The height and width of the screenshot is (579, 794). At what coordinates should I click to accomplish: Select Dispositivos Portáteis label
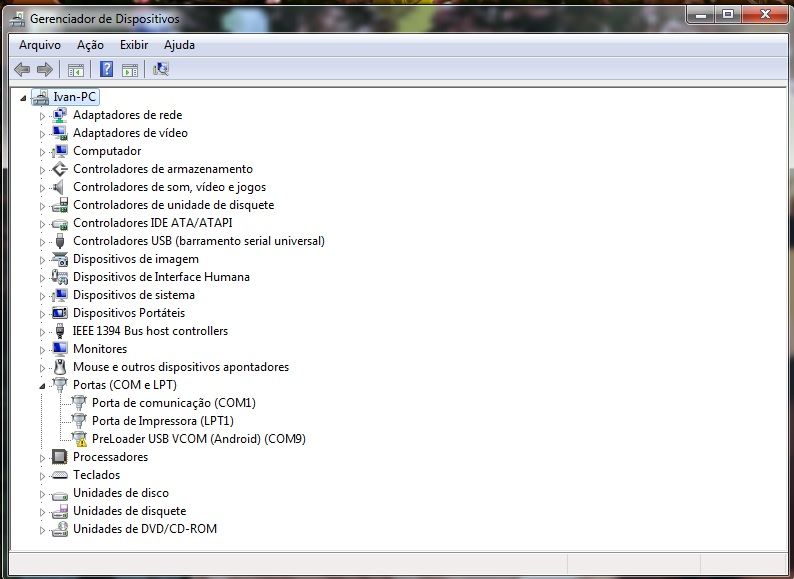tap(129, 313)
